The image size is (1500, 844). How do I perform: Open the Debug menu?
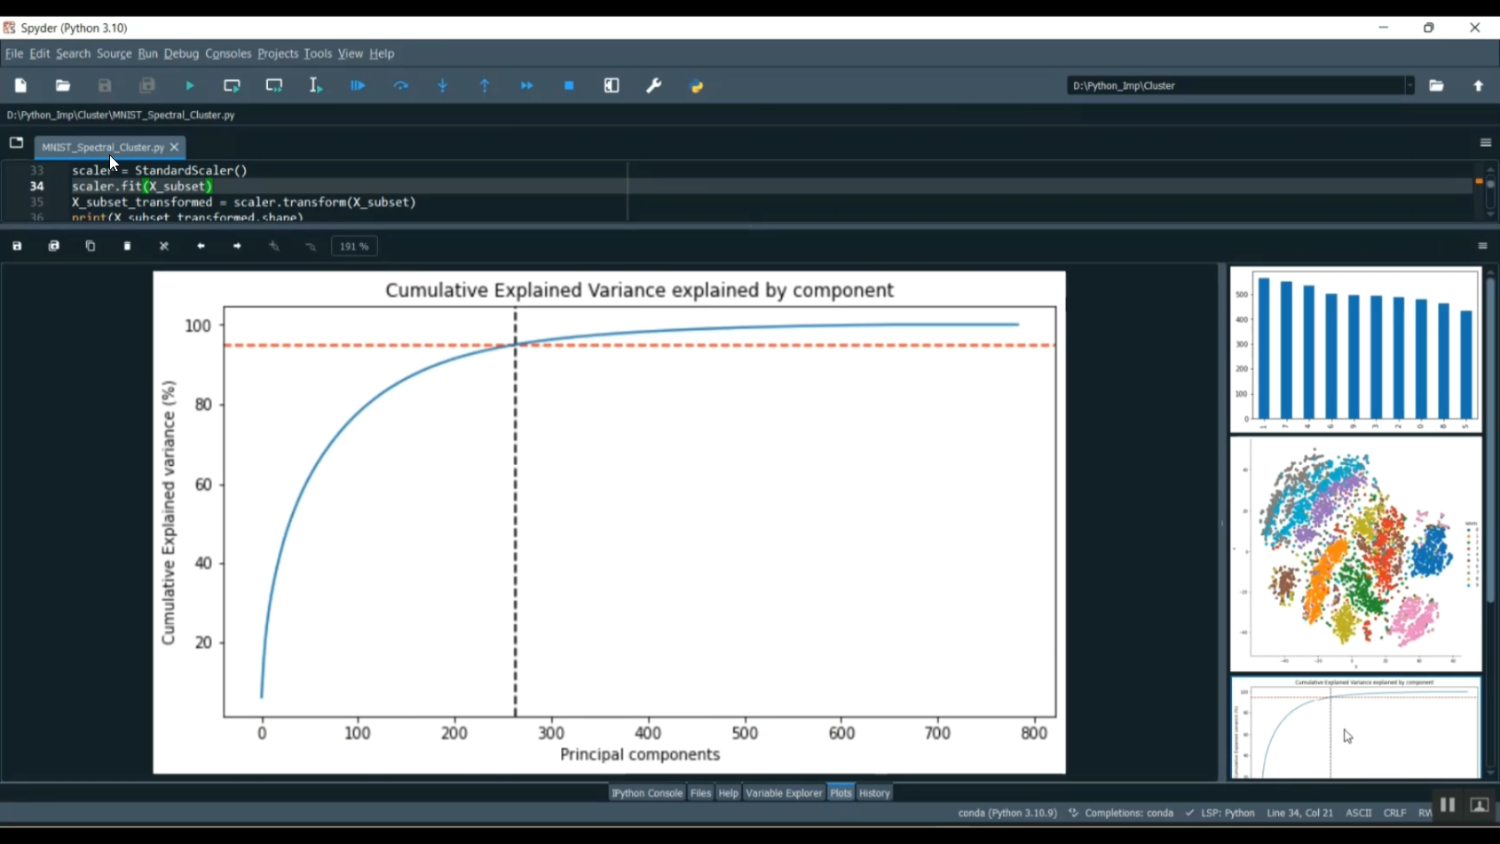click(181, 54)
